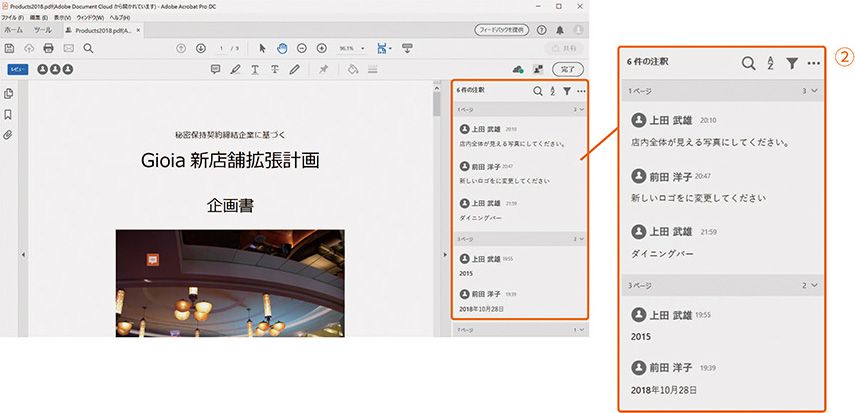Open the help question mark icon

(x=541, y=30)
